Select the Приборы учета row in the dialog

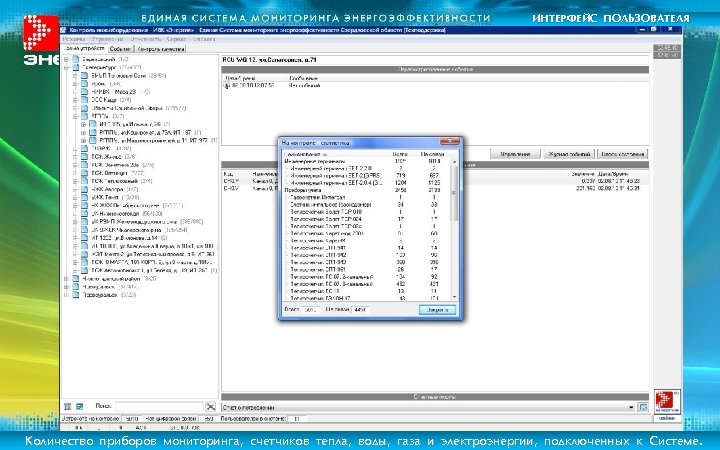pos(366,190)
